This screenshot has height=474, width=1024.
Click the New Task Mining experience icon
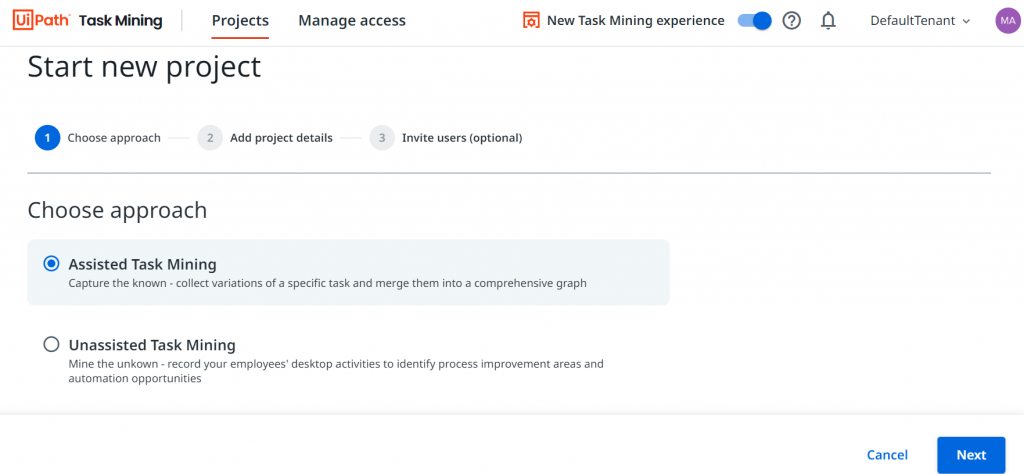532,21
